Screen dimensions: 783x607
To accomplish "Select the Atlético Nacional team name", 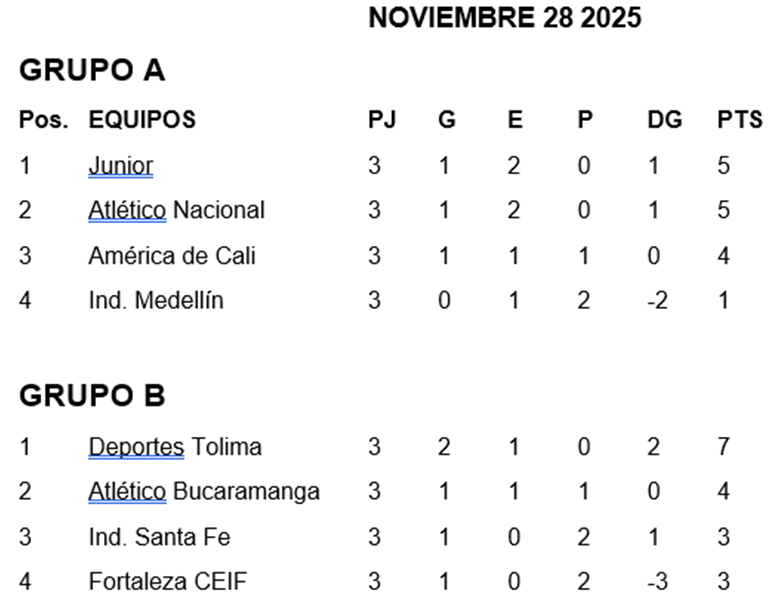I will pyautogui.click(x=176, y=210).
